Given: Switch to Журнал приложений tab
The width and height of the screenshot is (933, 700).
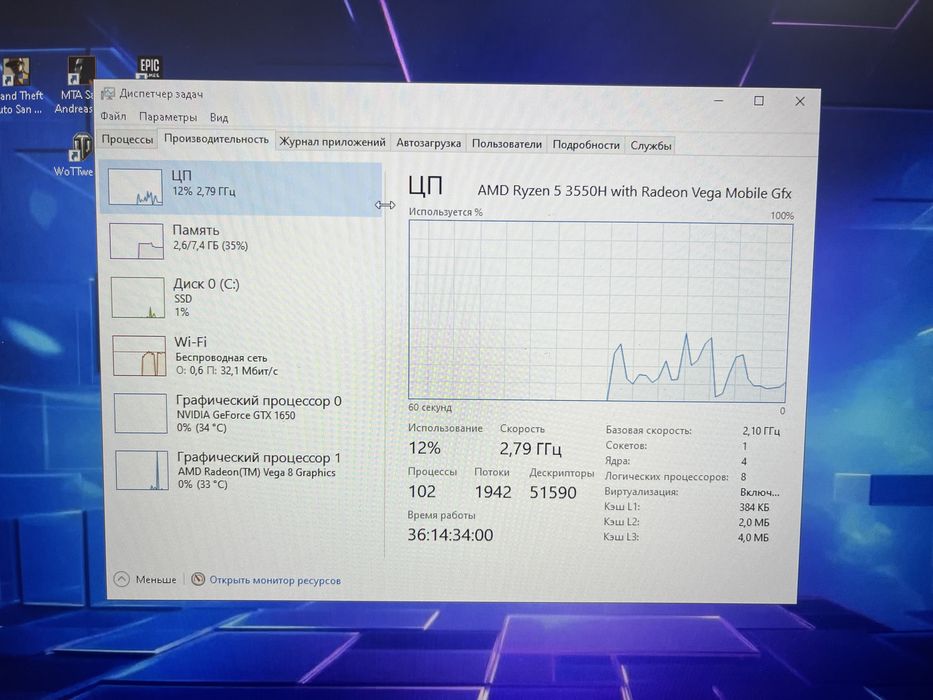Looking at the screenshot, I should (x=333, y=142).
